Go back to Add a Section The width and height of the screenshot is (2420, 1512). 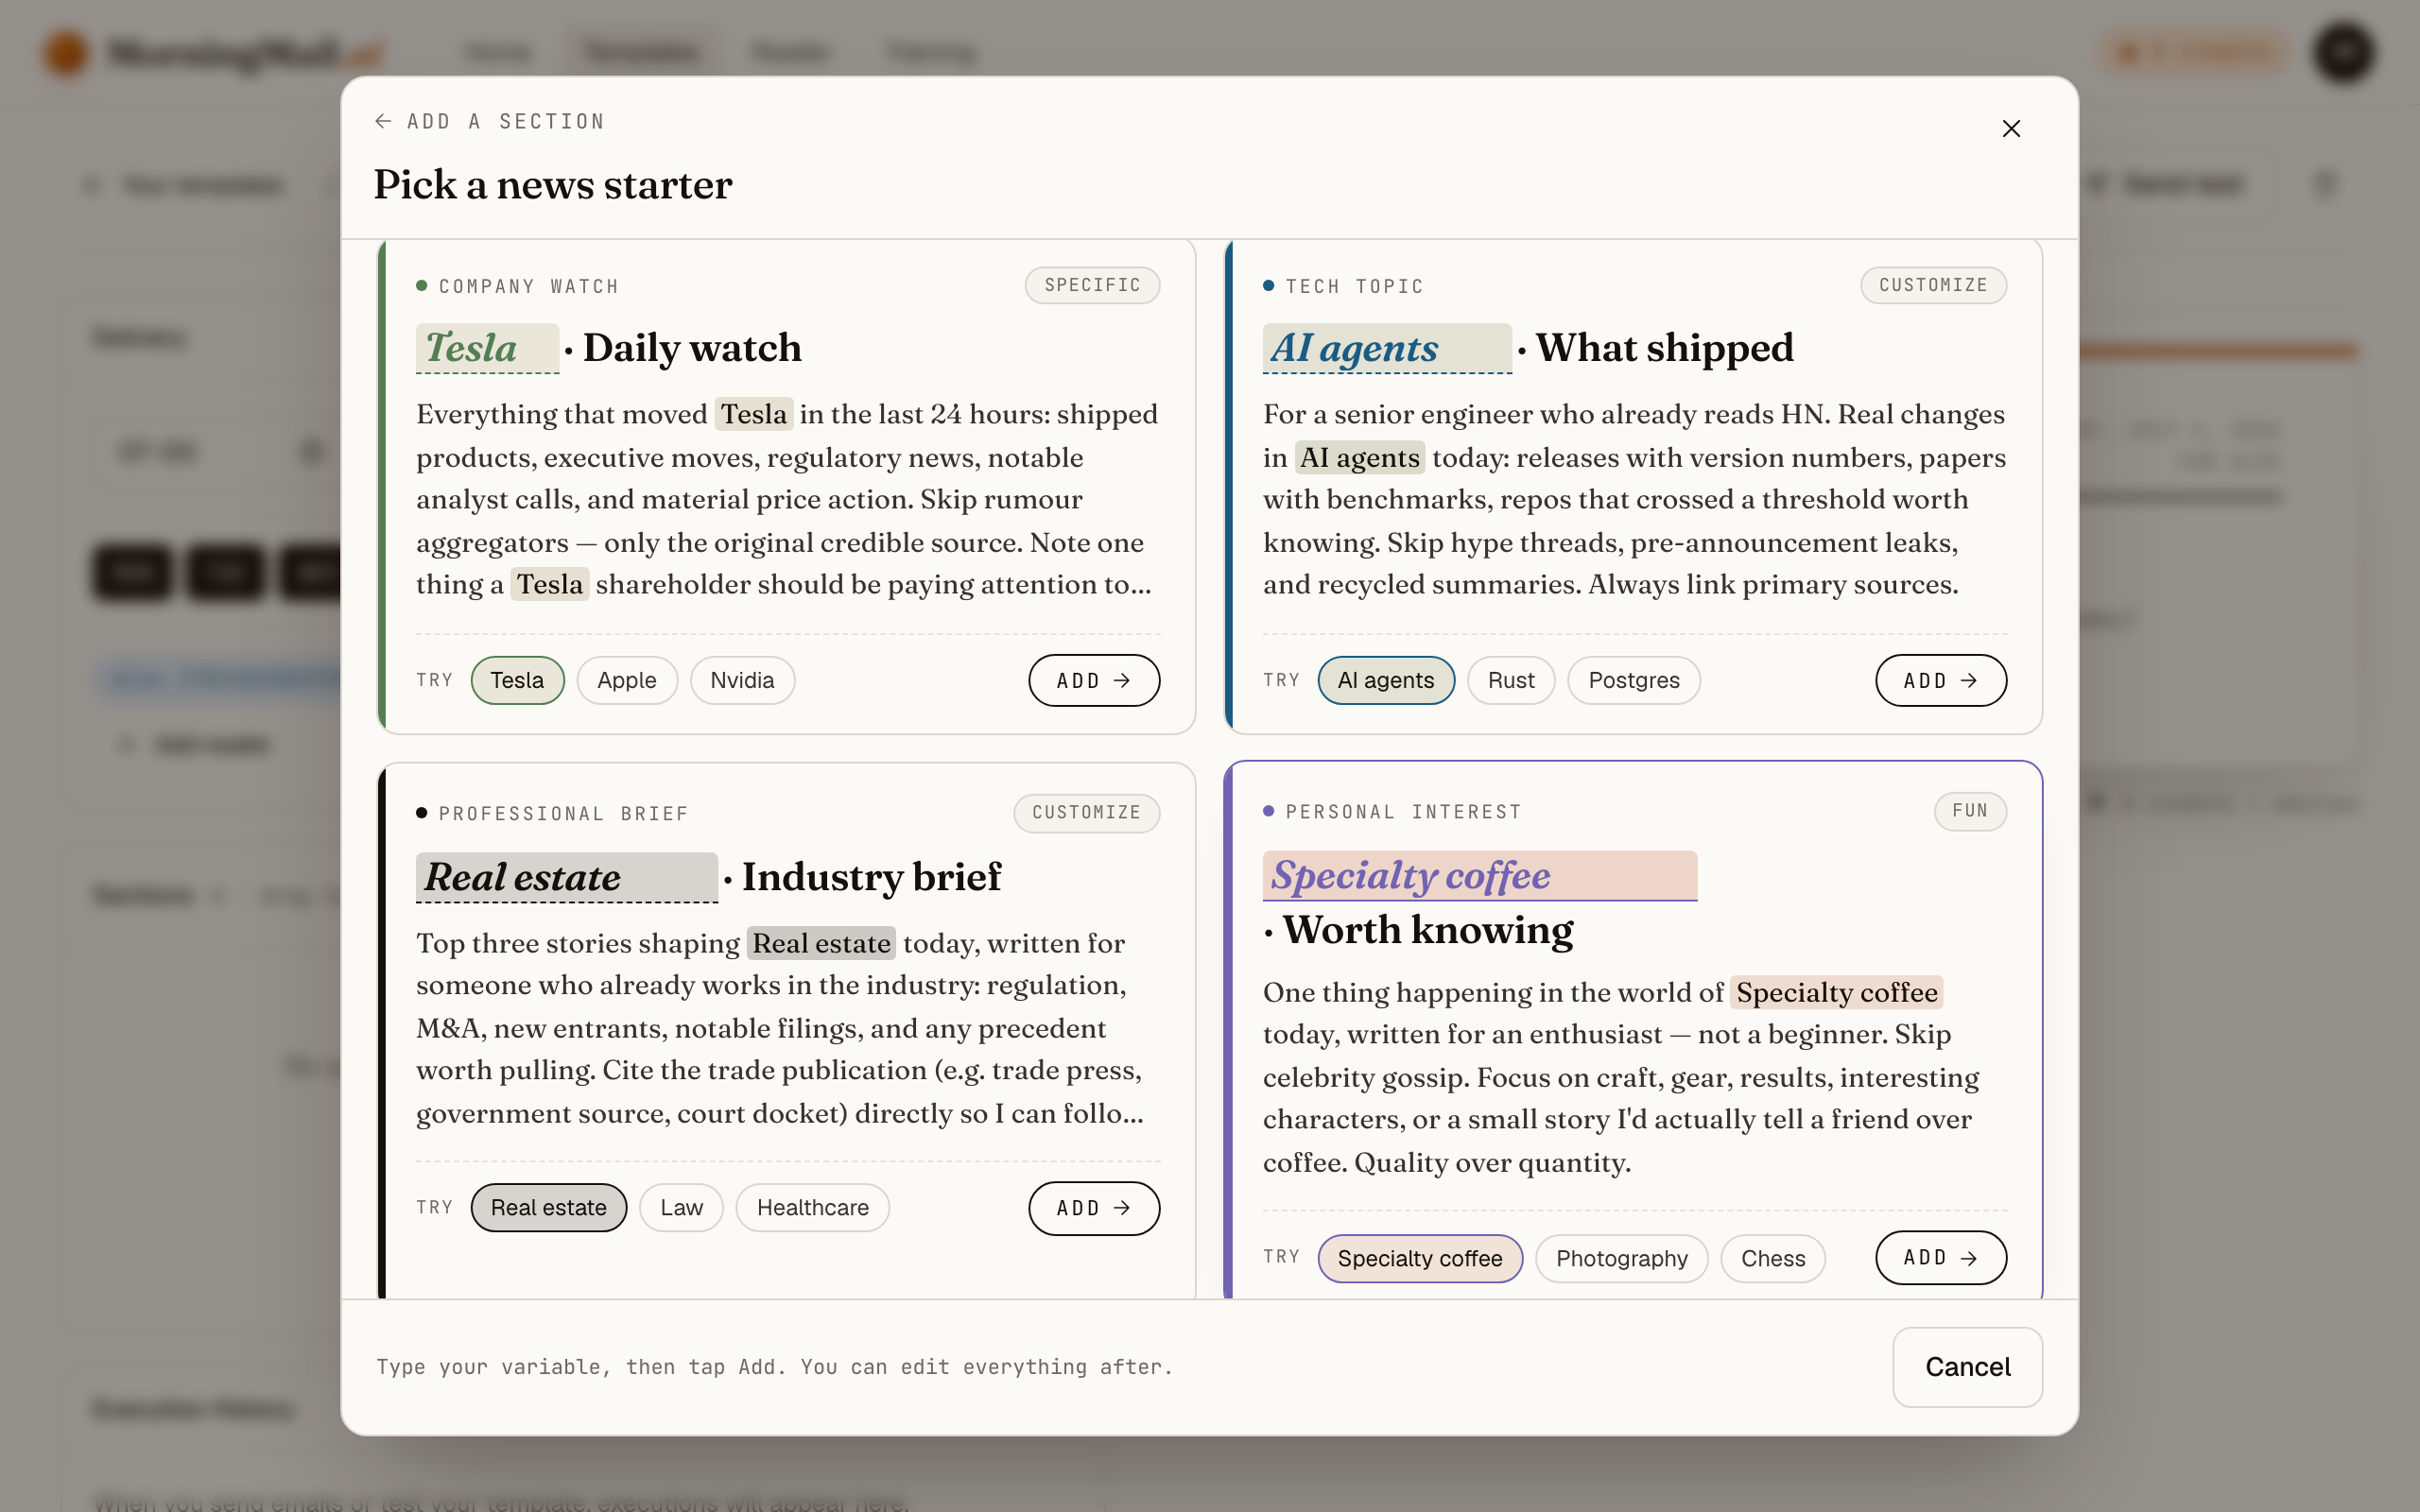tap(490, 121)
